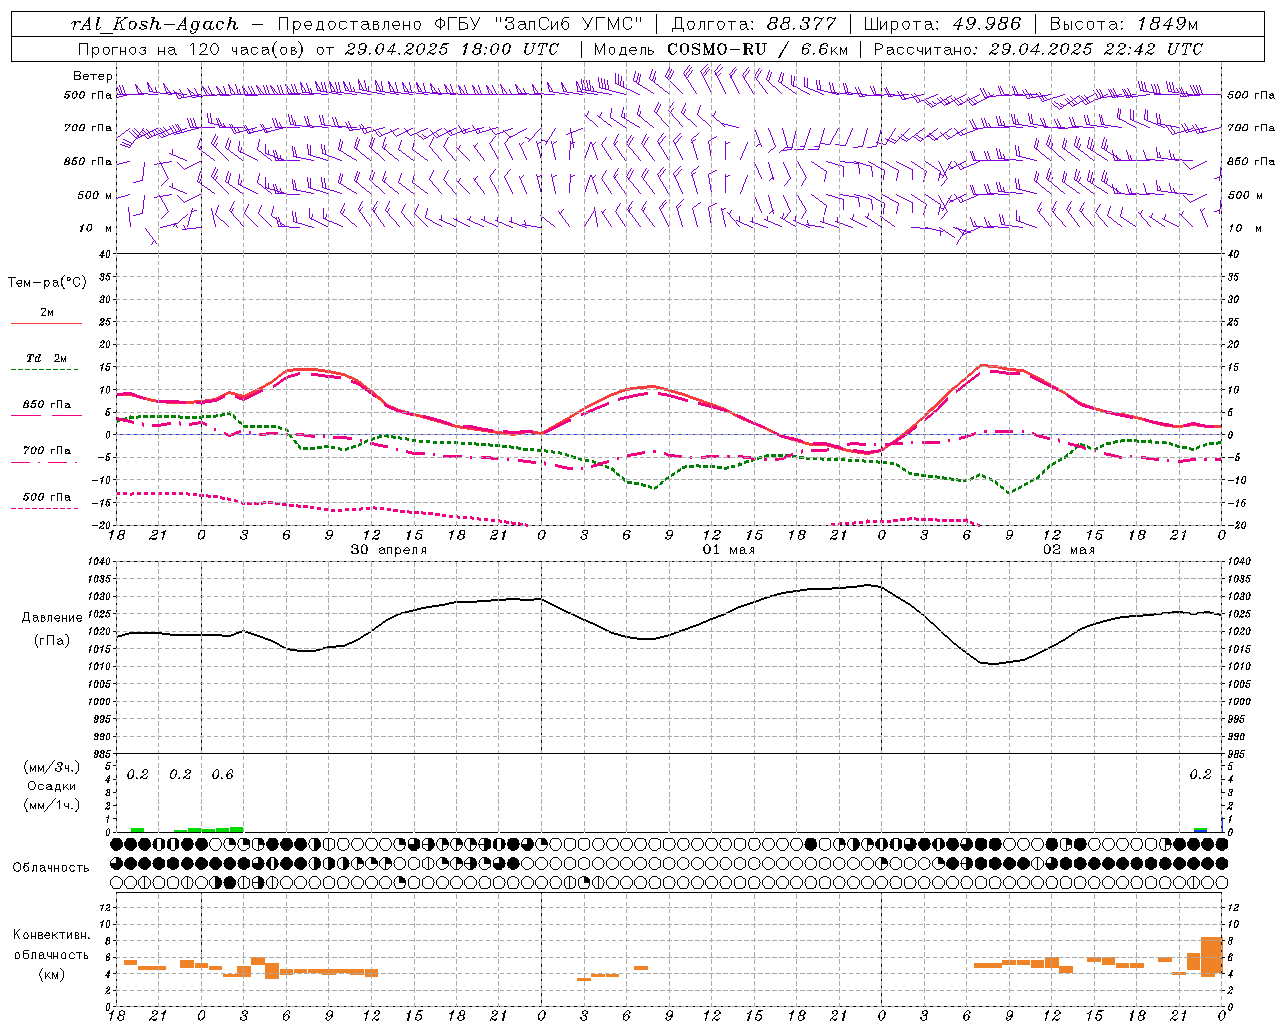Click the Конвективн. label
This screenshot has width=1280, height=1024.
pos(52,935)
